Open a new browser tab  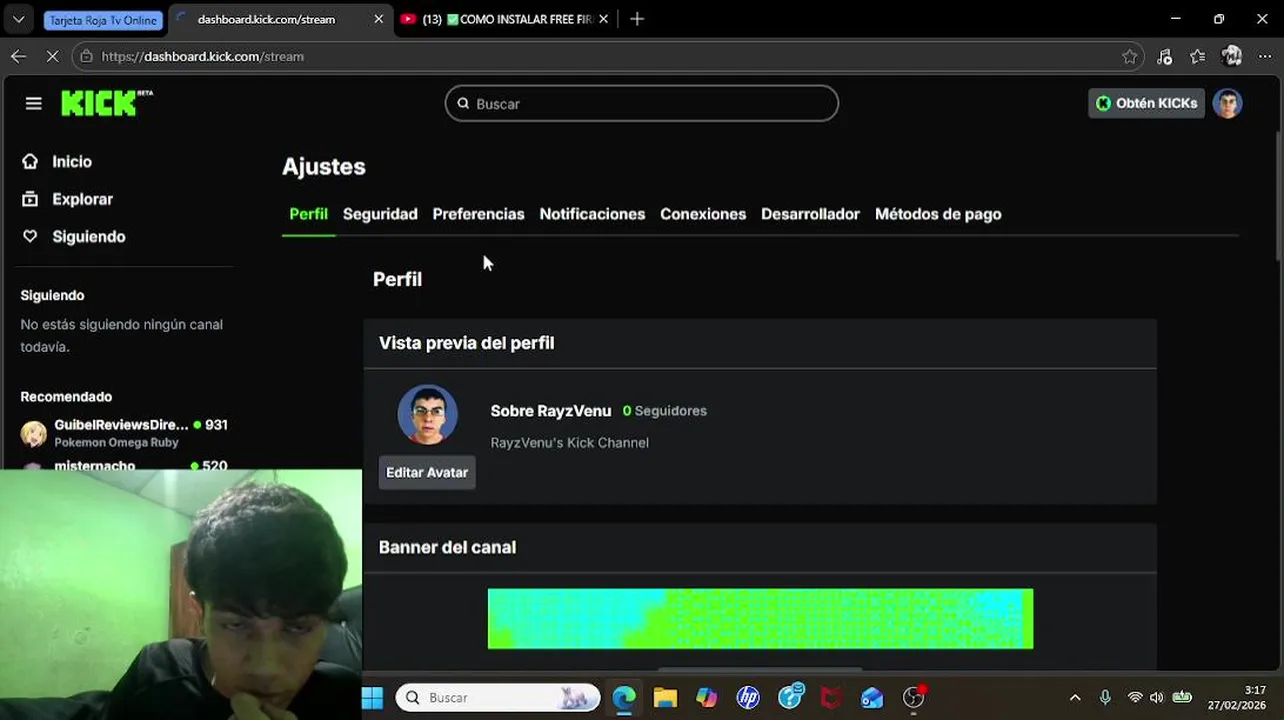[637, 19]
